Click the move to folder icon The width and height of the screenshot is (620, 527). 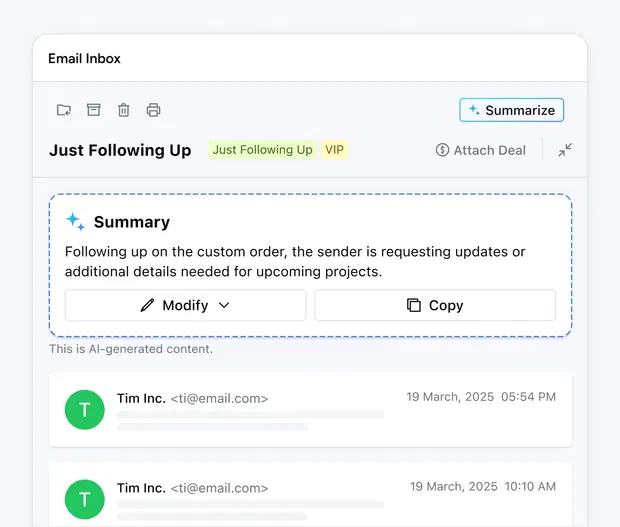click(64, 110)
